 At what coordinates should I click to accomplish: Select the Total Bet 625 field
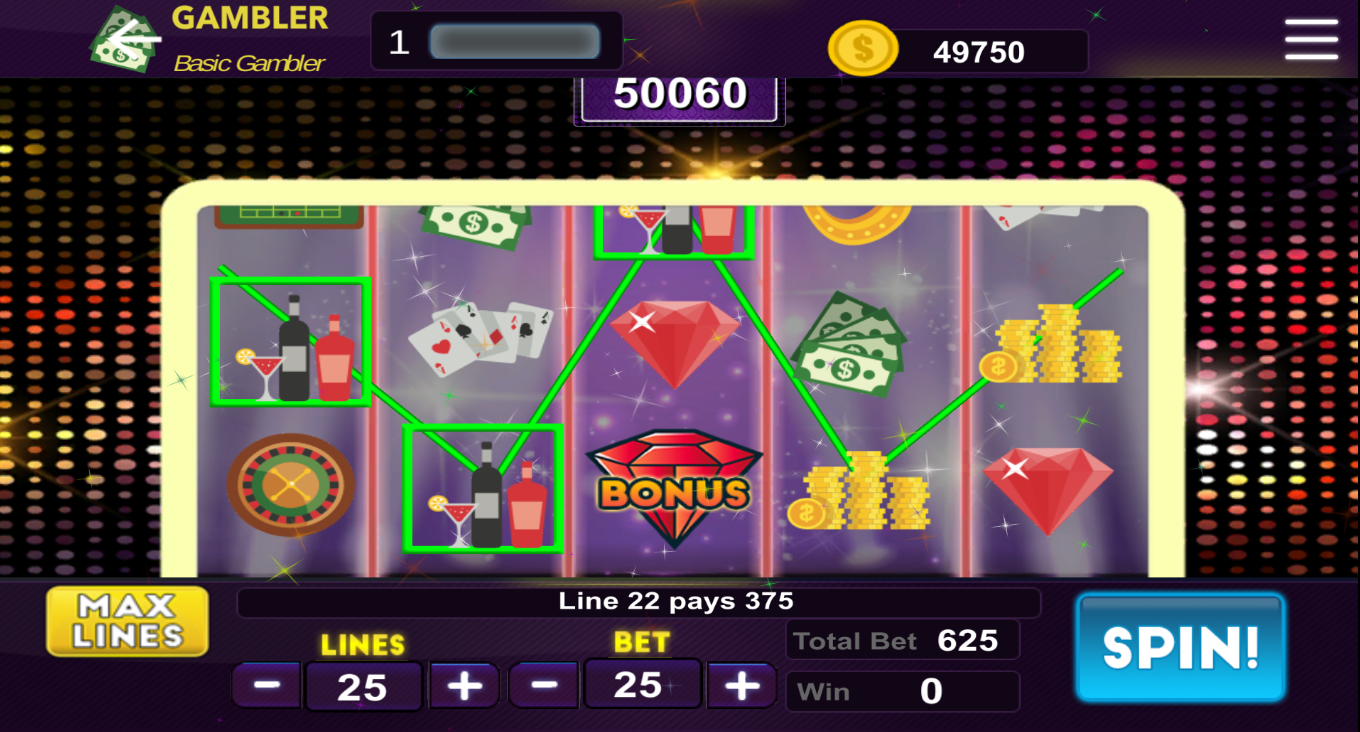[x=902, y=640]
